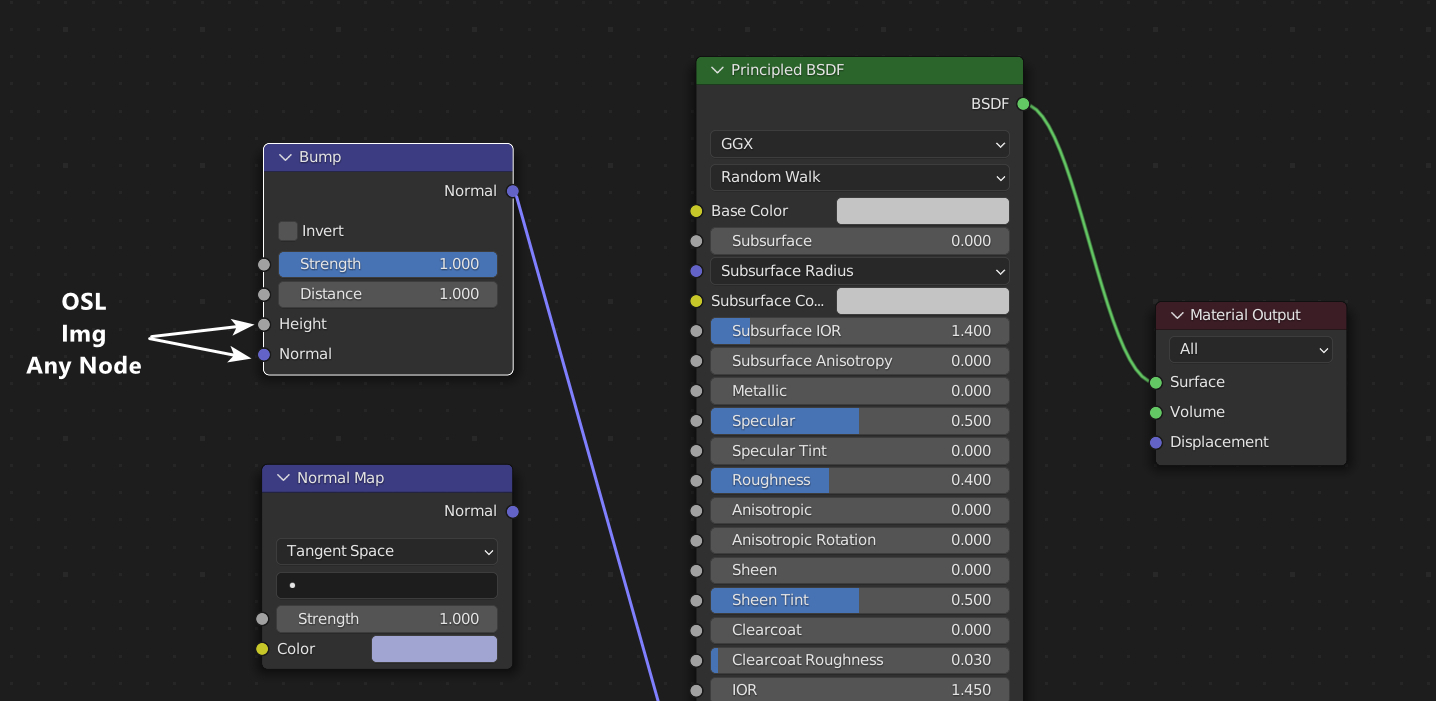
Task: Click the Material Output Surface socket
Action: [1156, 382]
